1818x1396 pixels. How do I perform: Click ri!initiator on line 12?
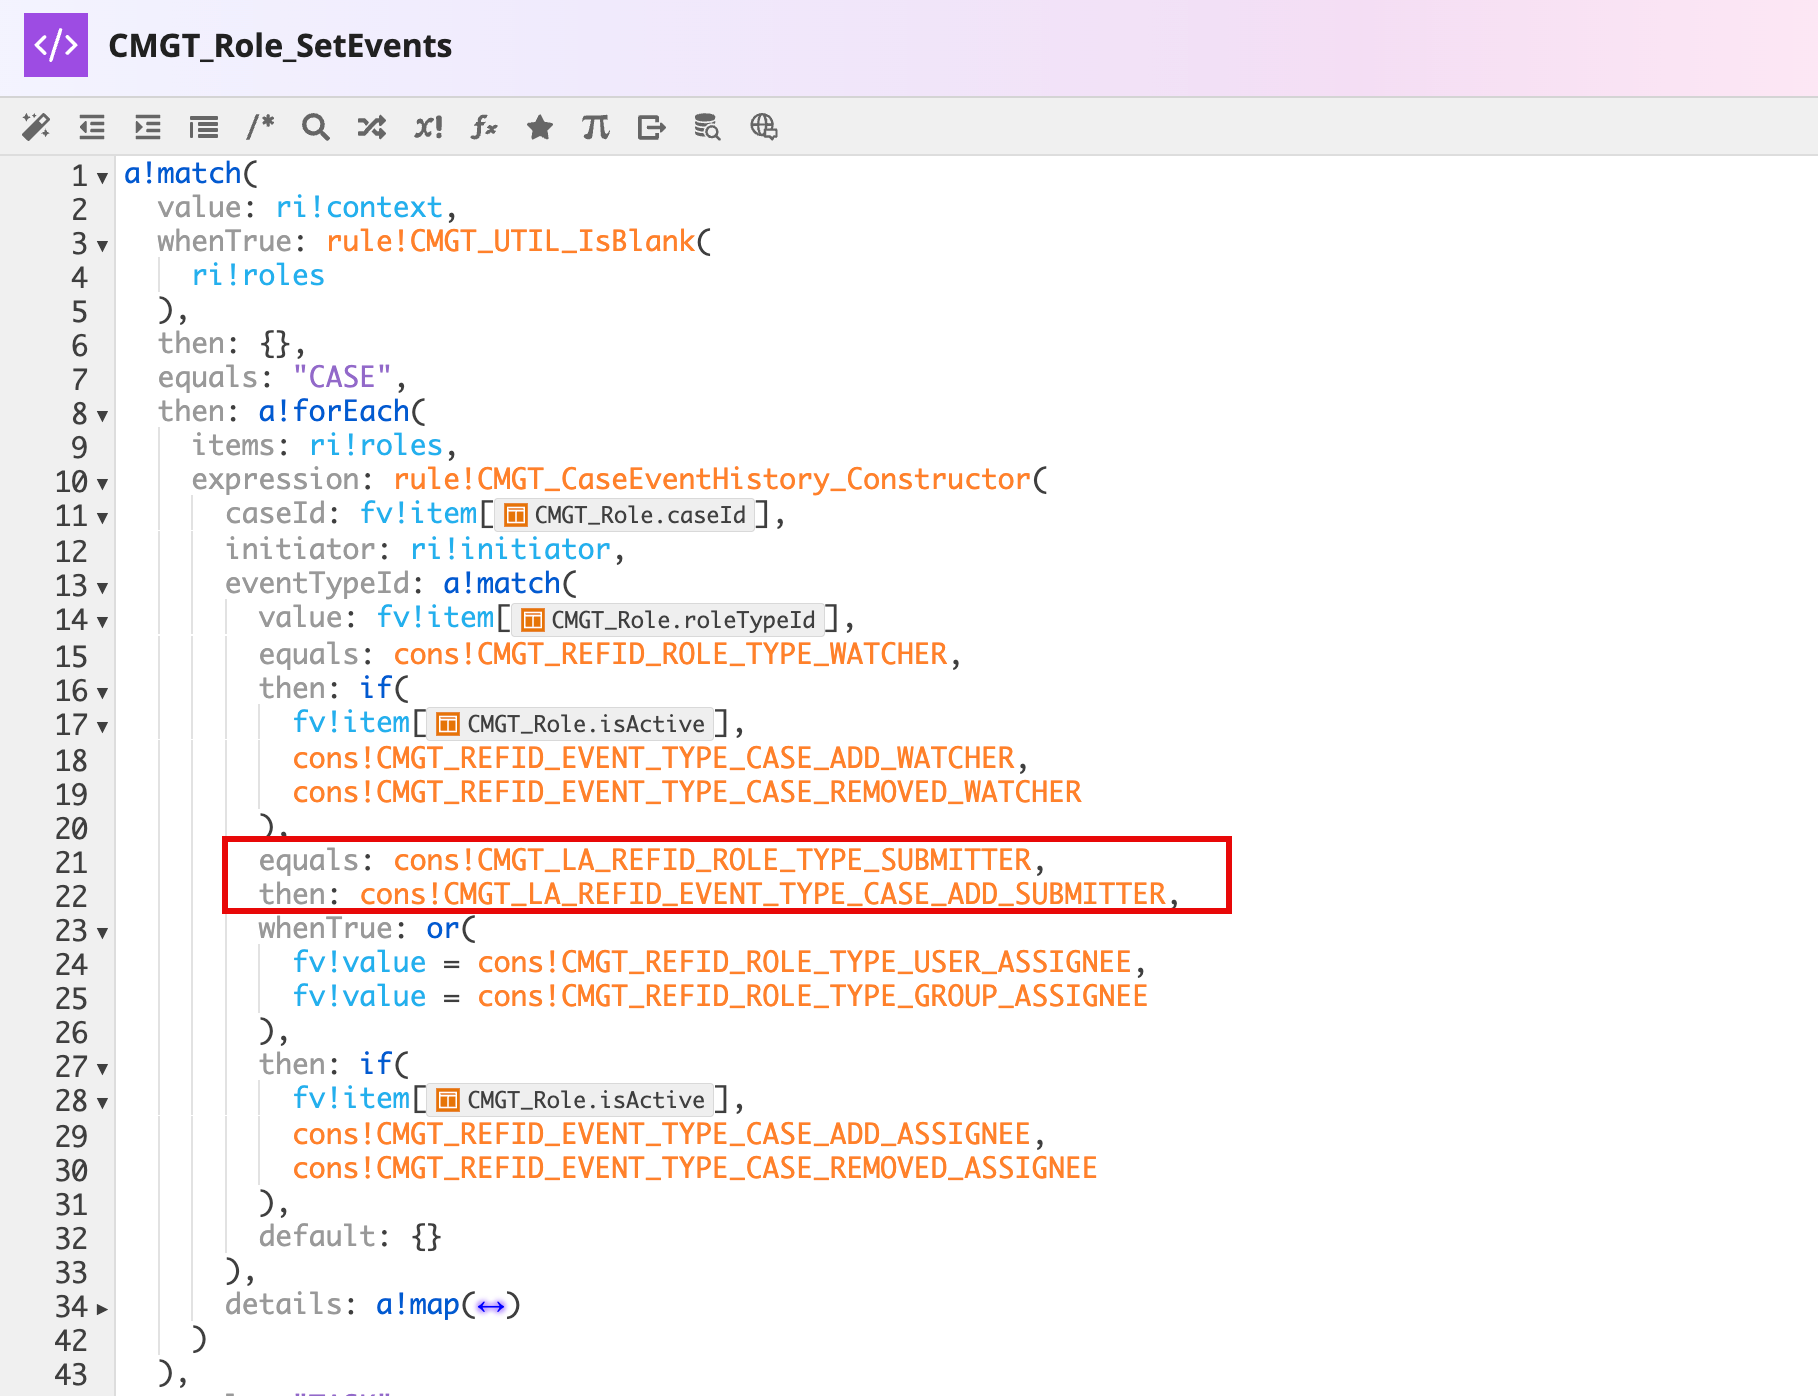click(x=510, y=549)
